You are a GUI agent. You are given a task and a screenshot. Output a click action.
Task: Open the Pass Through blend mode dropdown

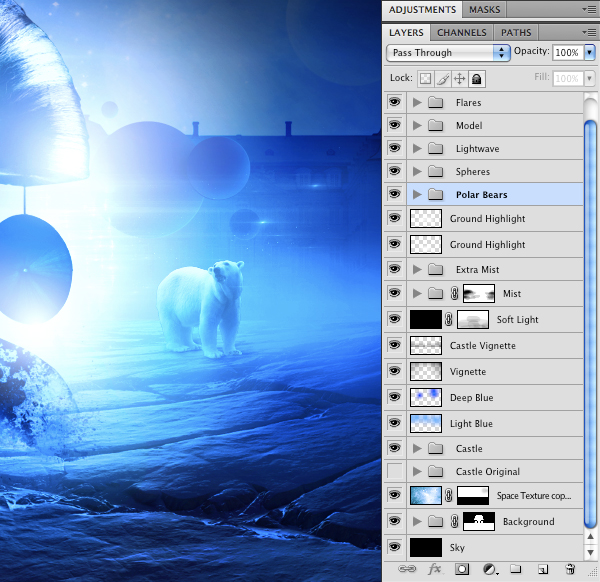click(448, 52)
